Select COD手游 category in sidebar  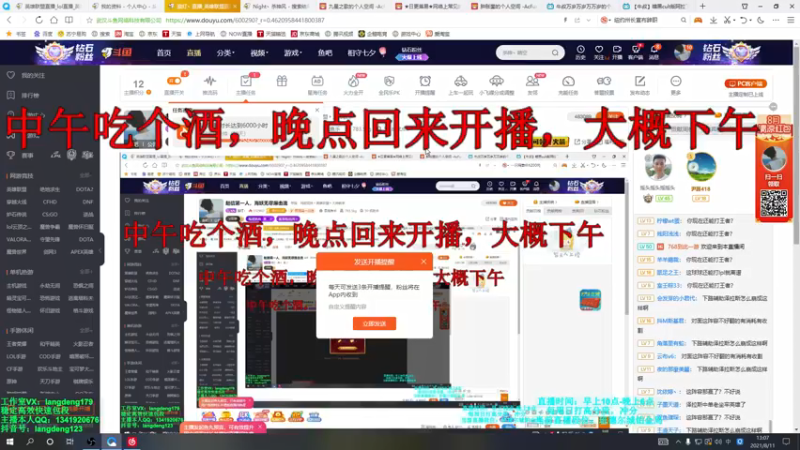(49, 356)
